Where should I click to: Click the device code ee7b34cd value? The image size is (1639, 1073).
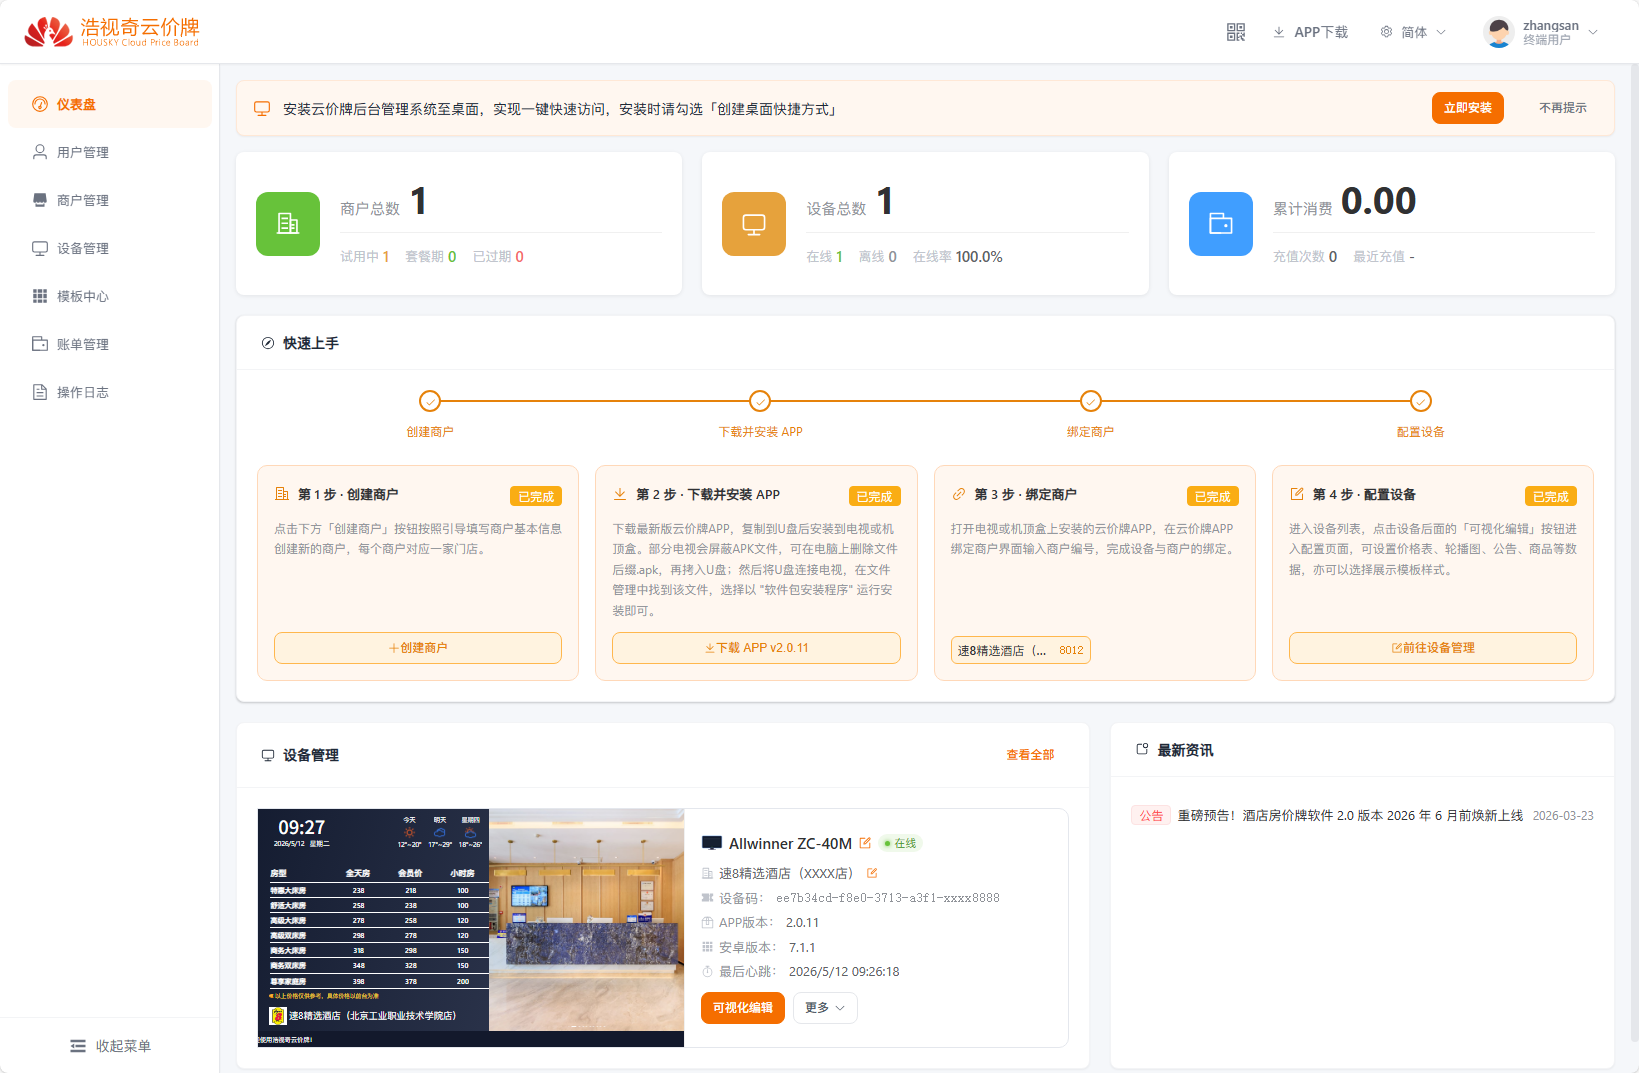point(888,898)
